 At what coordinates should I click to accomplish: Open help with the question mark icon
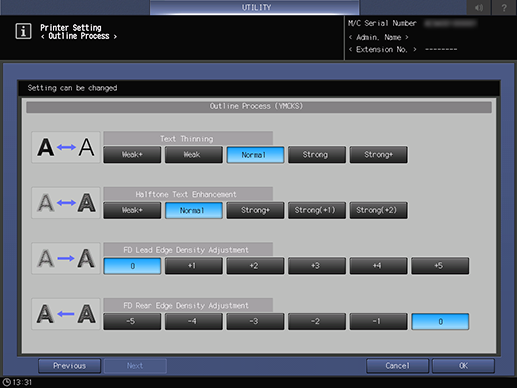[x=504, y=7]
